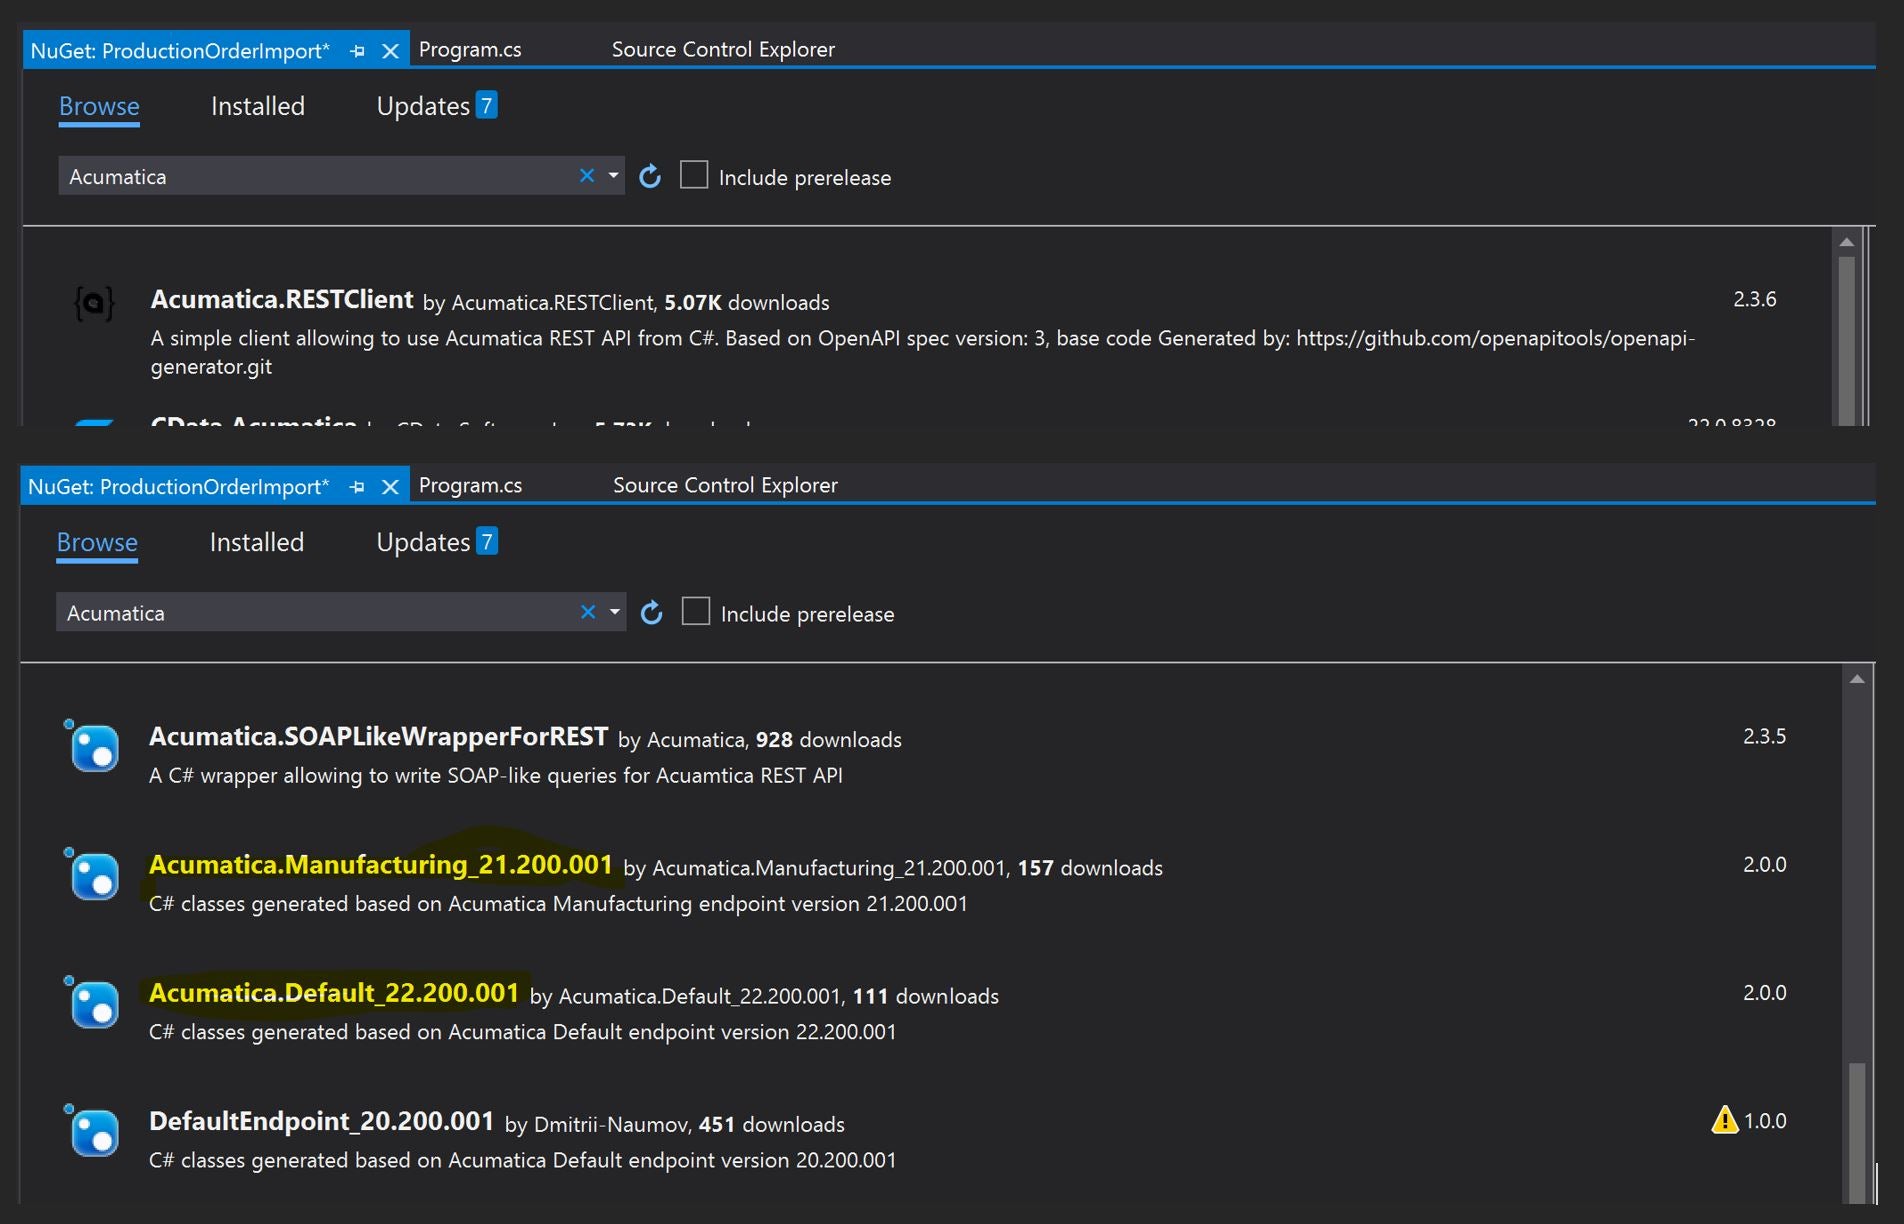
Task: Click version 2.3.5 of SOAPLikeWrapperForREST
Action: tap(1765, 736)
